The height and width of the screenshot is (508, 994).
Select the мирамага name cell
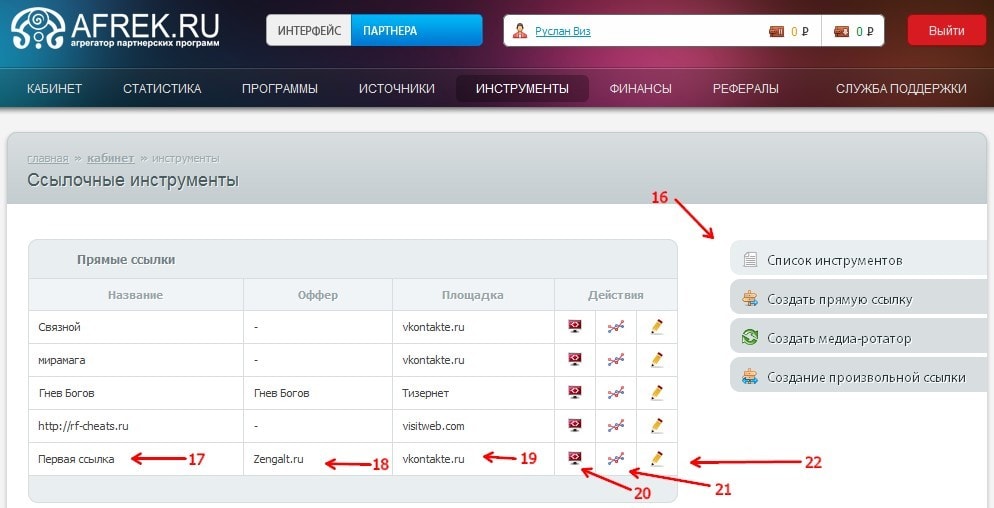[x=136, y=360]
